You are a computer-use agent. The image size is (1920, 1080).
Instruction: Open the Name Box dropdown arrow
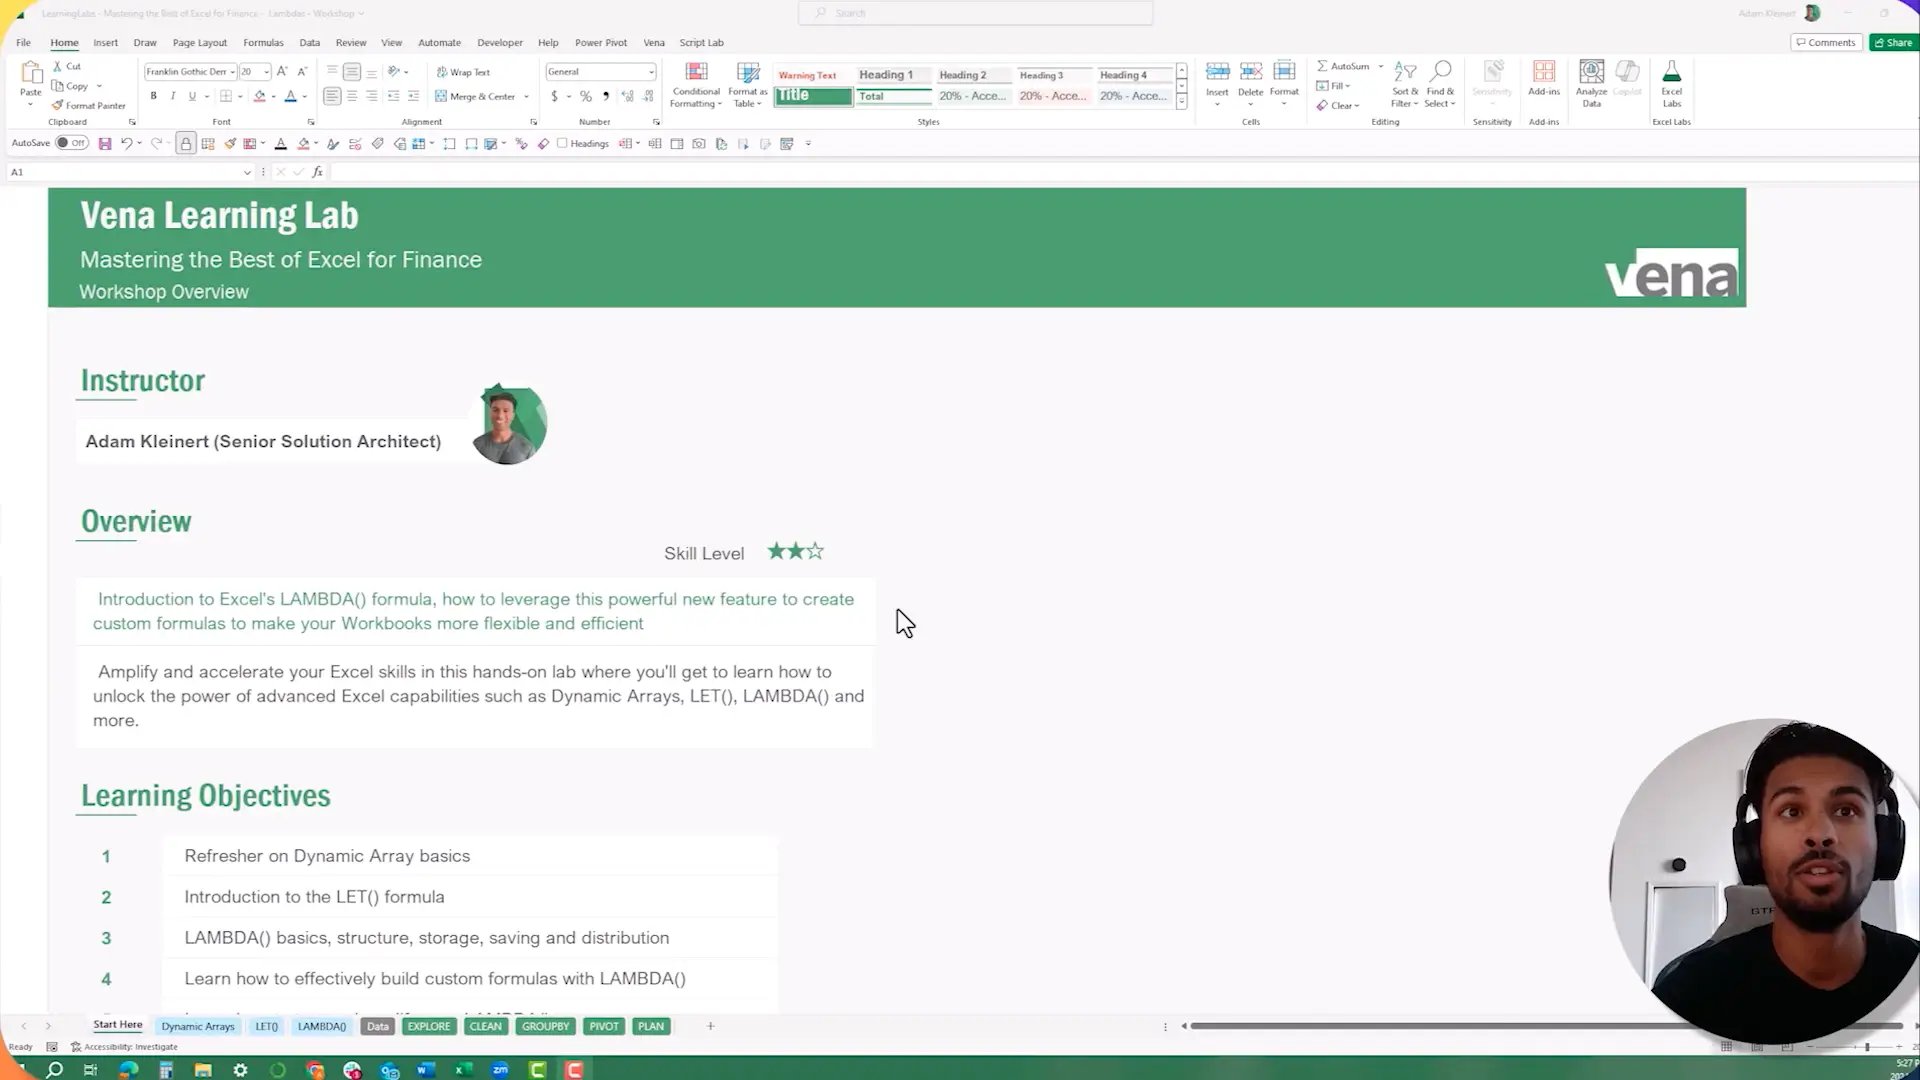pos(247,173)
